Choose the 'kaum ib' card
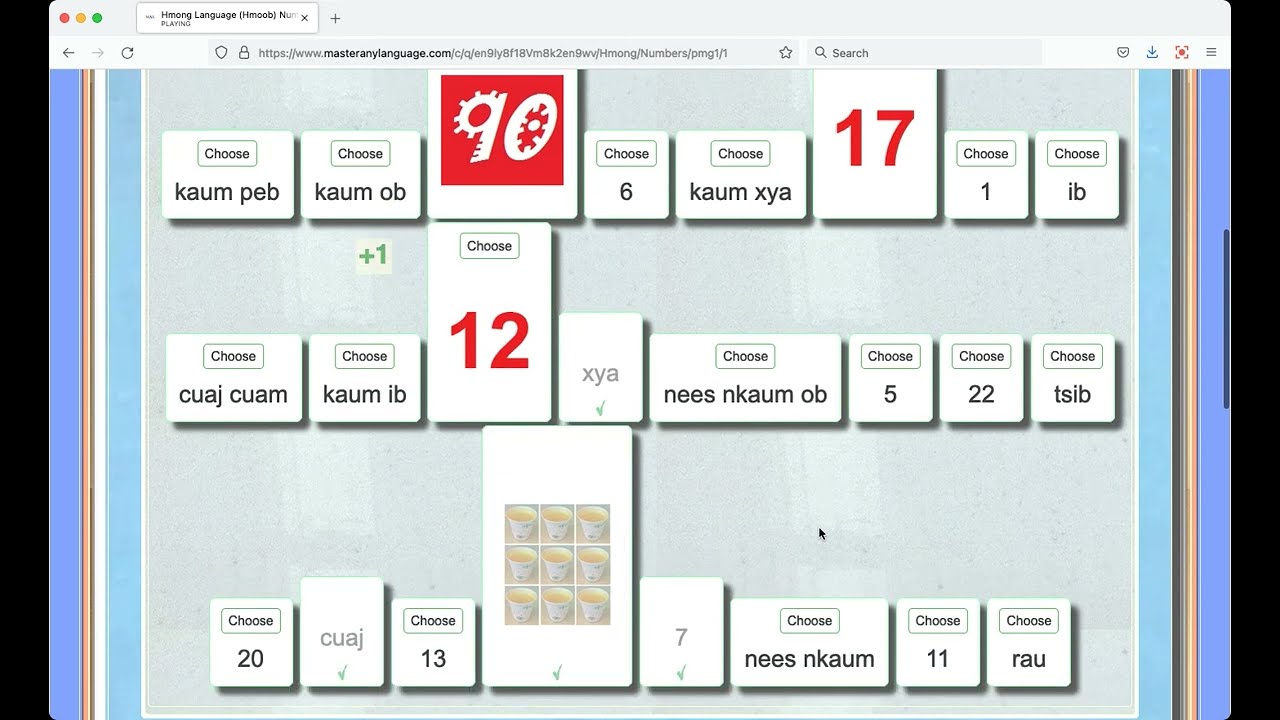Viewport: 1280px width, 720px height. [364, 356]
